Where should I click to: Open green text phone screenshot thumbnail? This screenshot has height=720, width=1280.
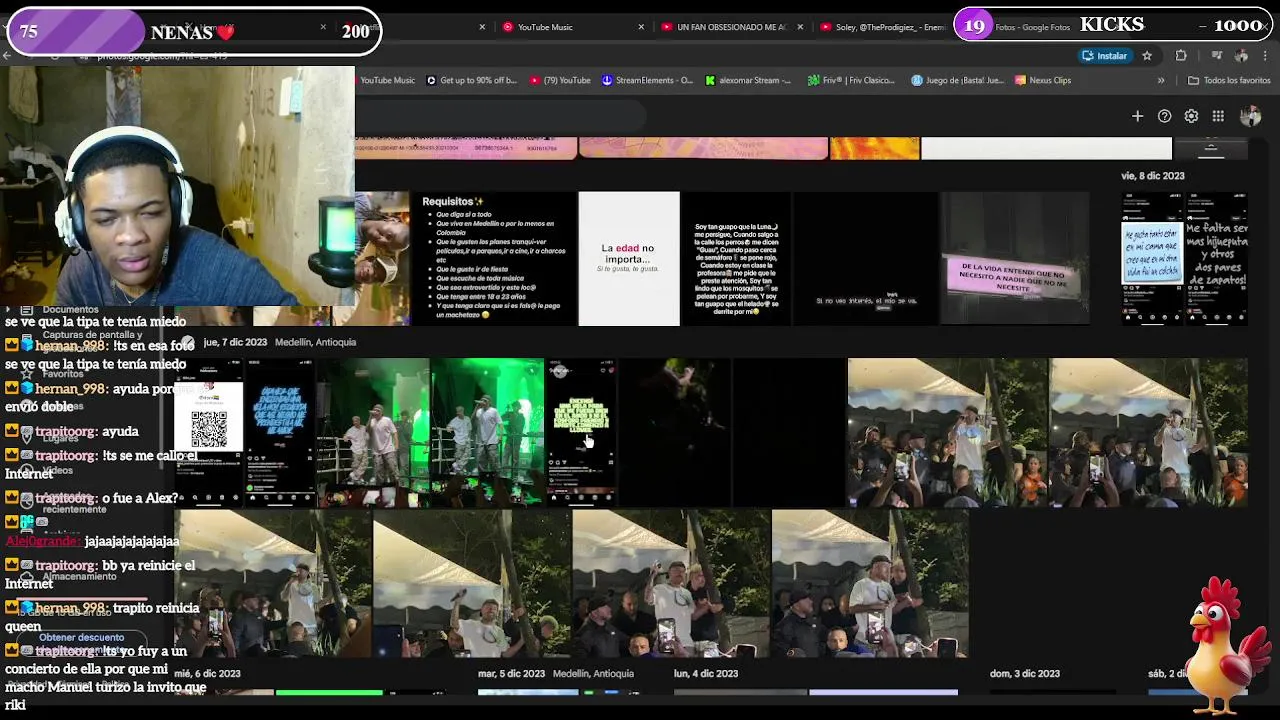pyautogui.click(x=580, y=432)
